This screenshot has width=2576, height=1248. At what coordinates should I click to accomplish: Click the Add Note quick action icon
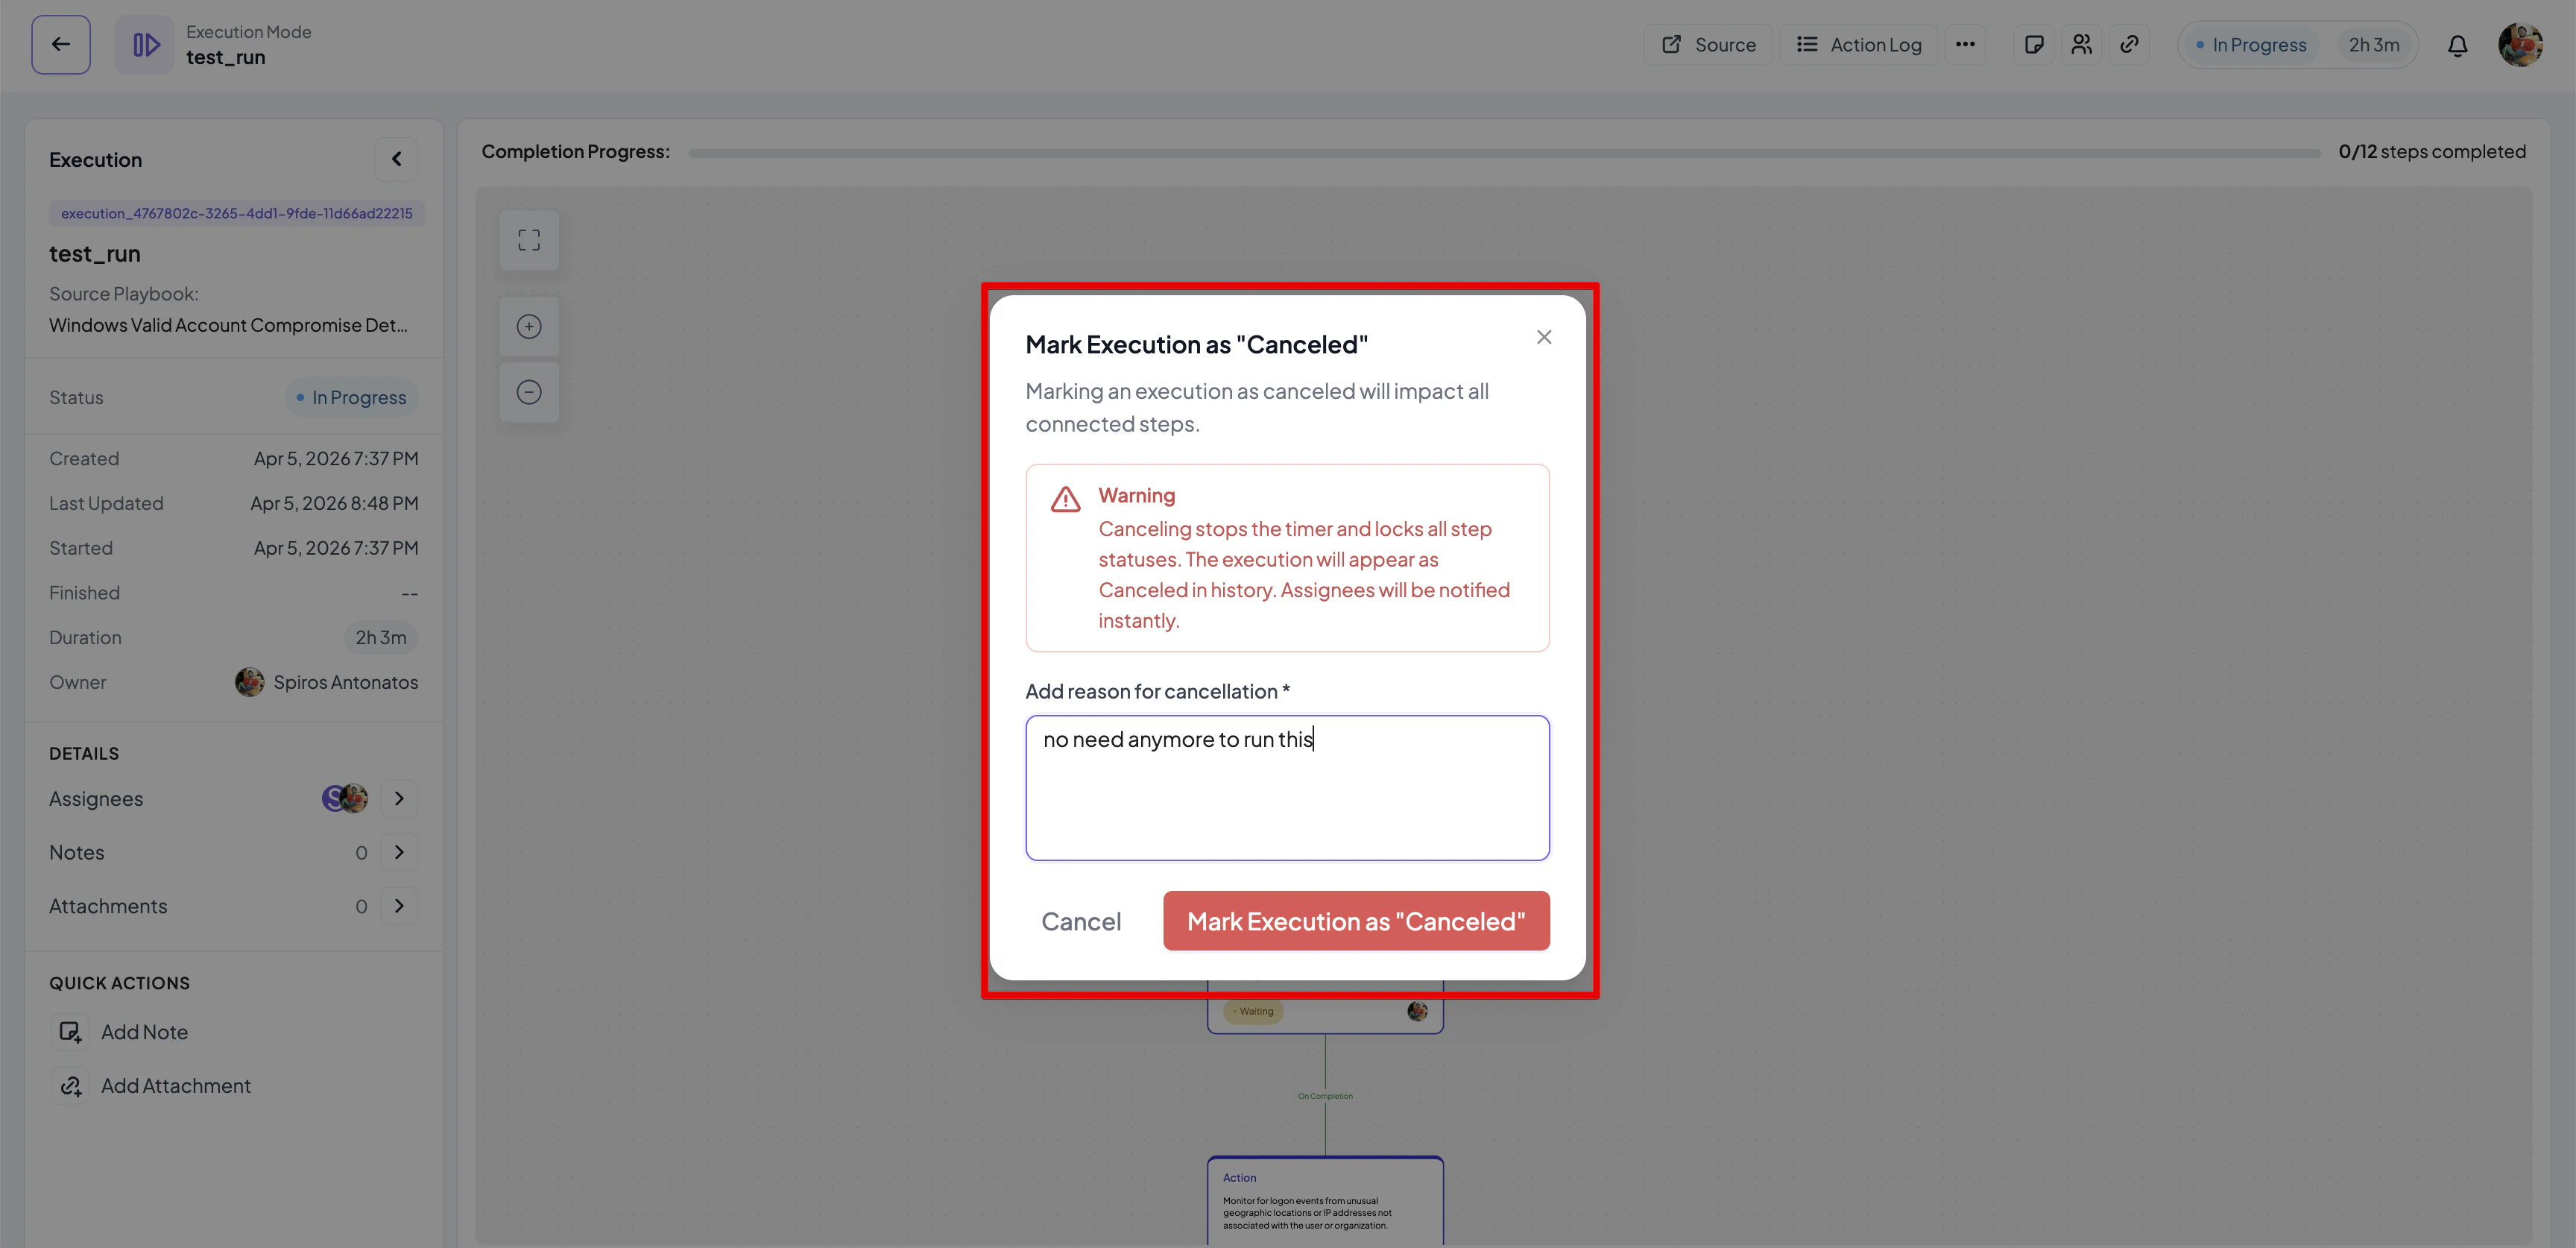click(70, 1031)
